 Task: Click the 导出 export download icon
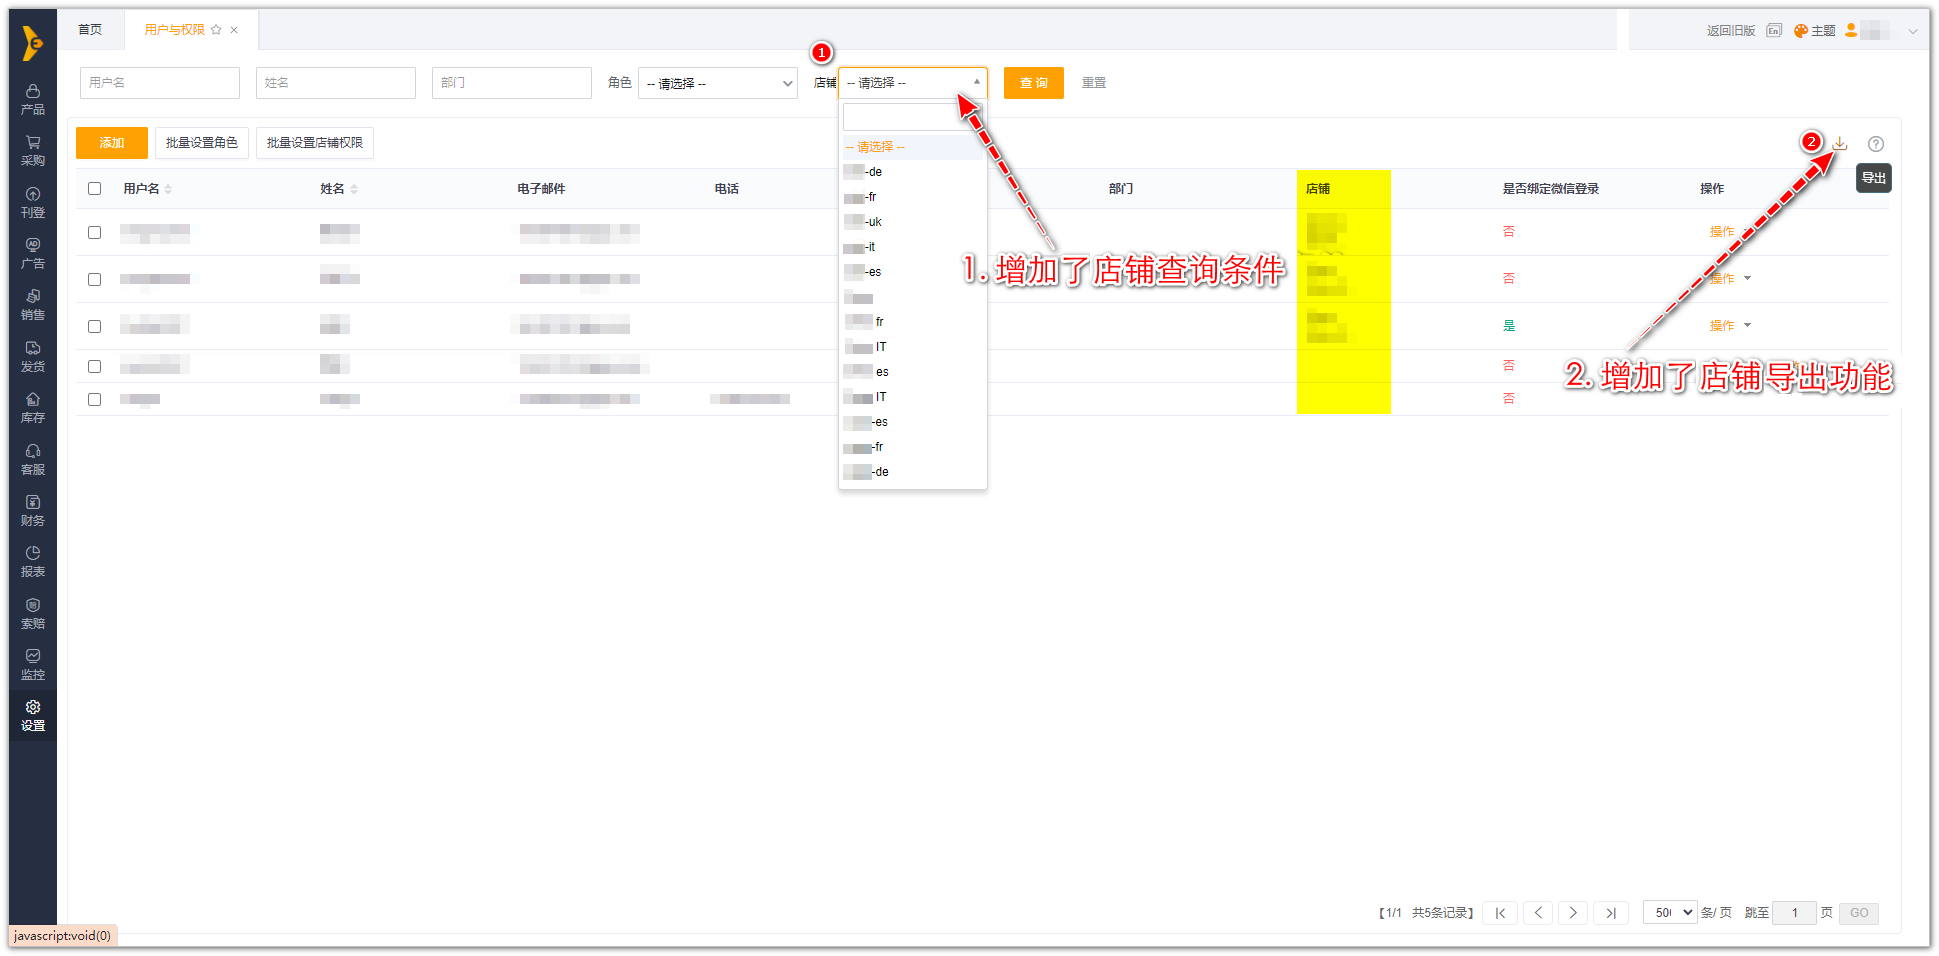click(x=1840, y=144)
